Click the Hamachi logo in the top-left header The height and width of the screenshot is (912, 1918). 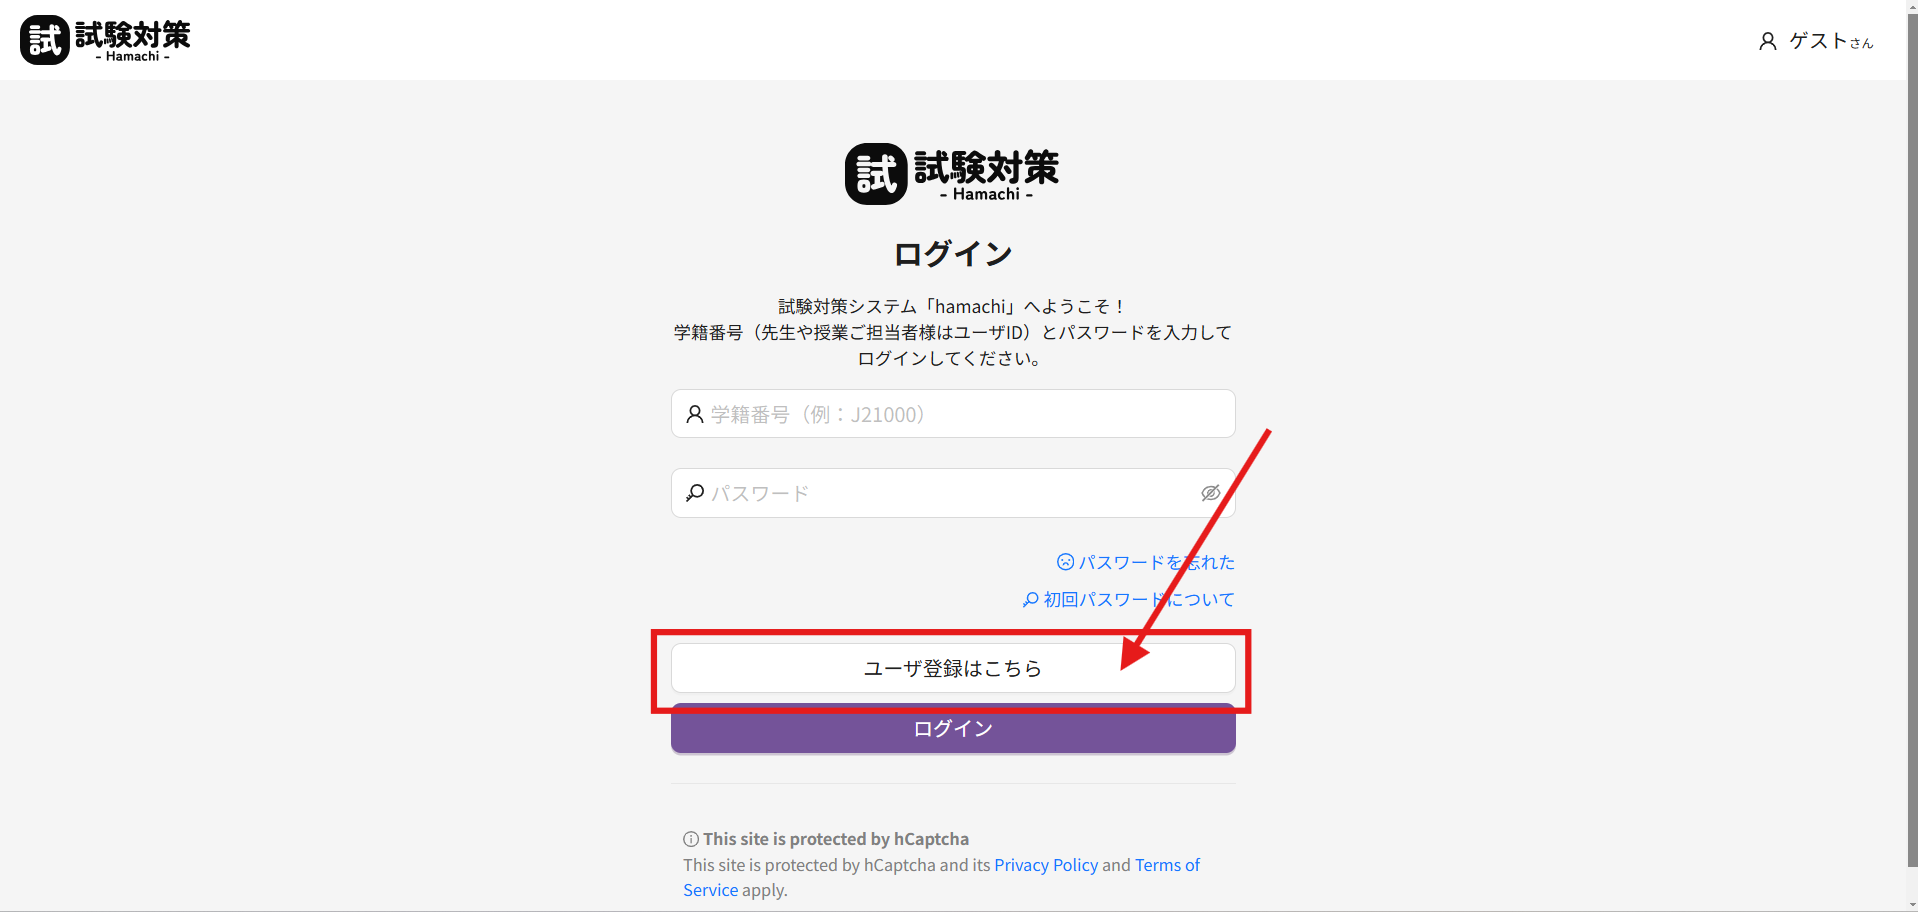coord(105,40)
